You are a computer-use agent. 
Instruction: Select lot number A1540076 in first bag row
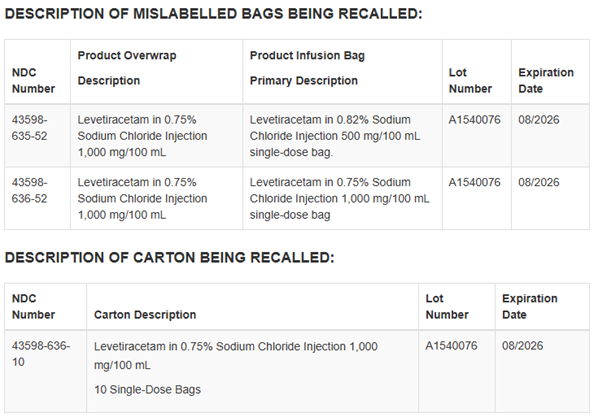tap(474, 120)
